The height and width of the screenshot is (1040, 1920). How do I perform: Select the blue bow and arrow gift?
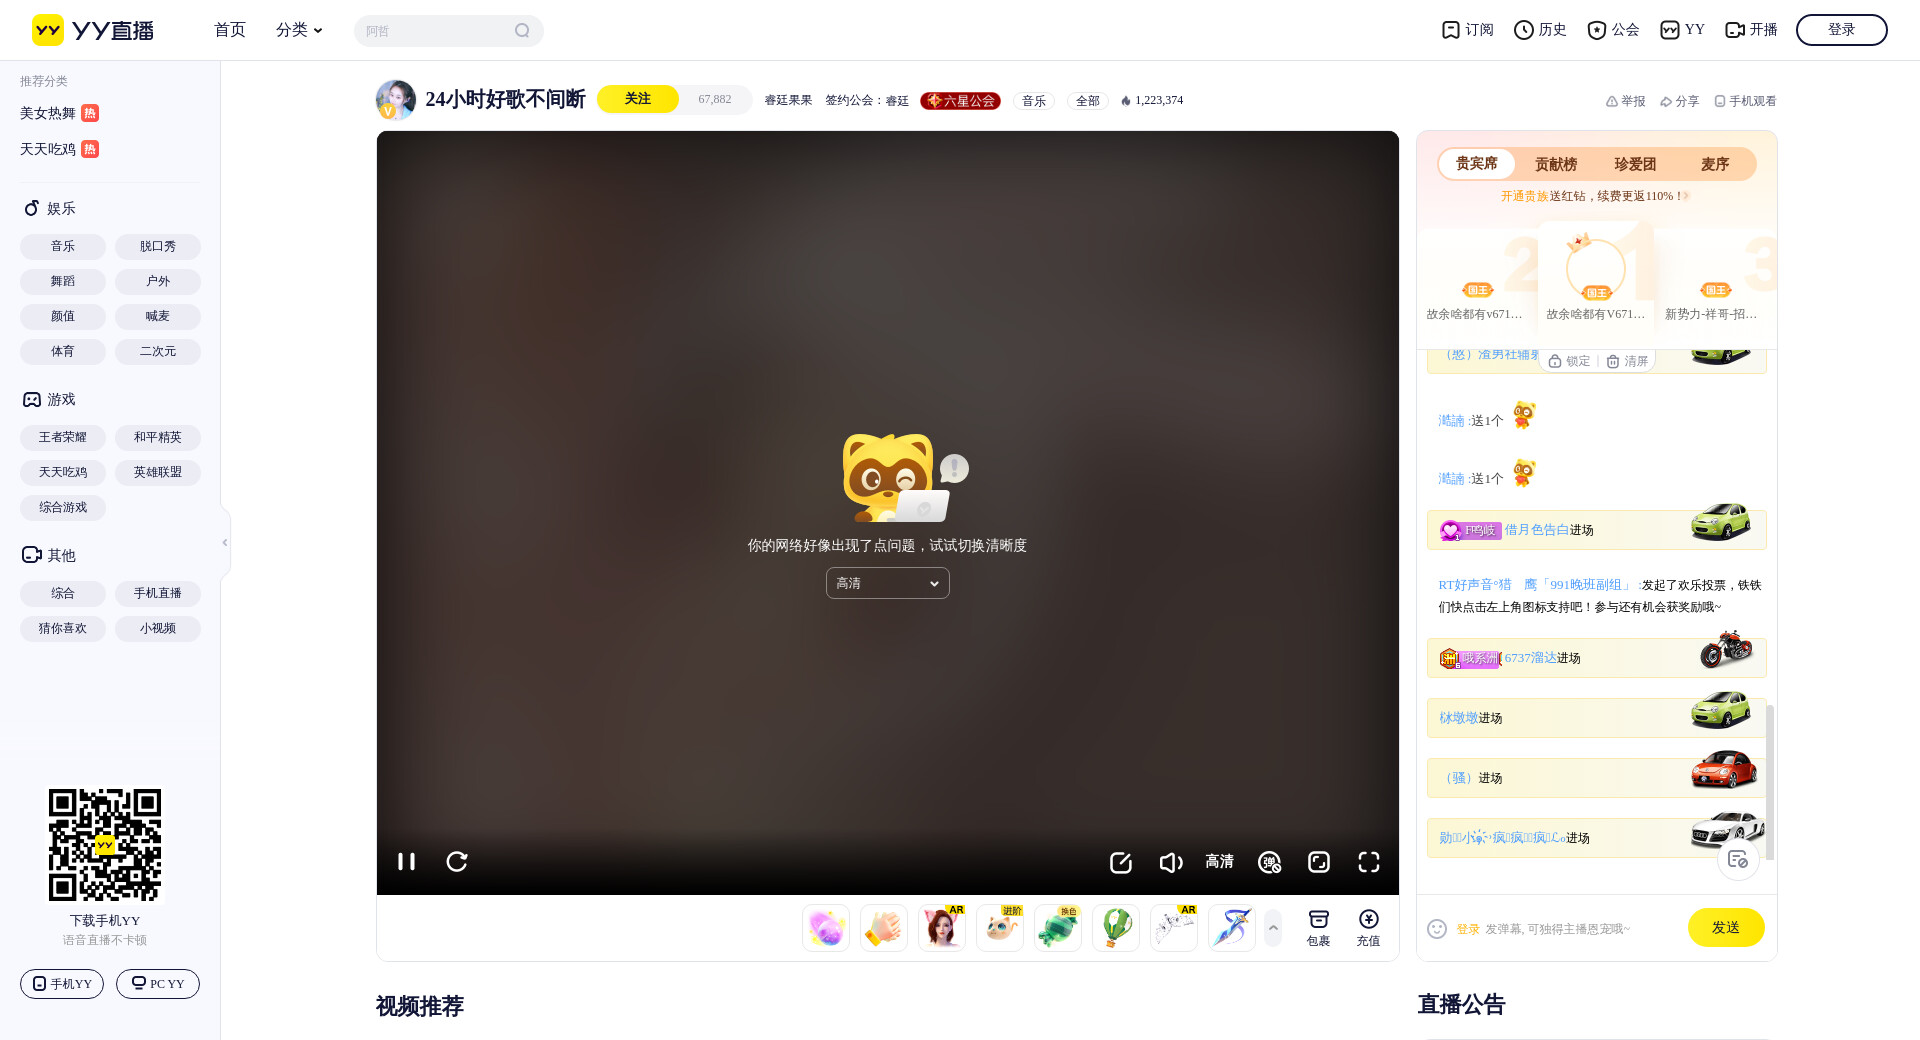click(1232, 928)
